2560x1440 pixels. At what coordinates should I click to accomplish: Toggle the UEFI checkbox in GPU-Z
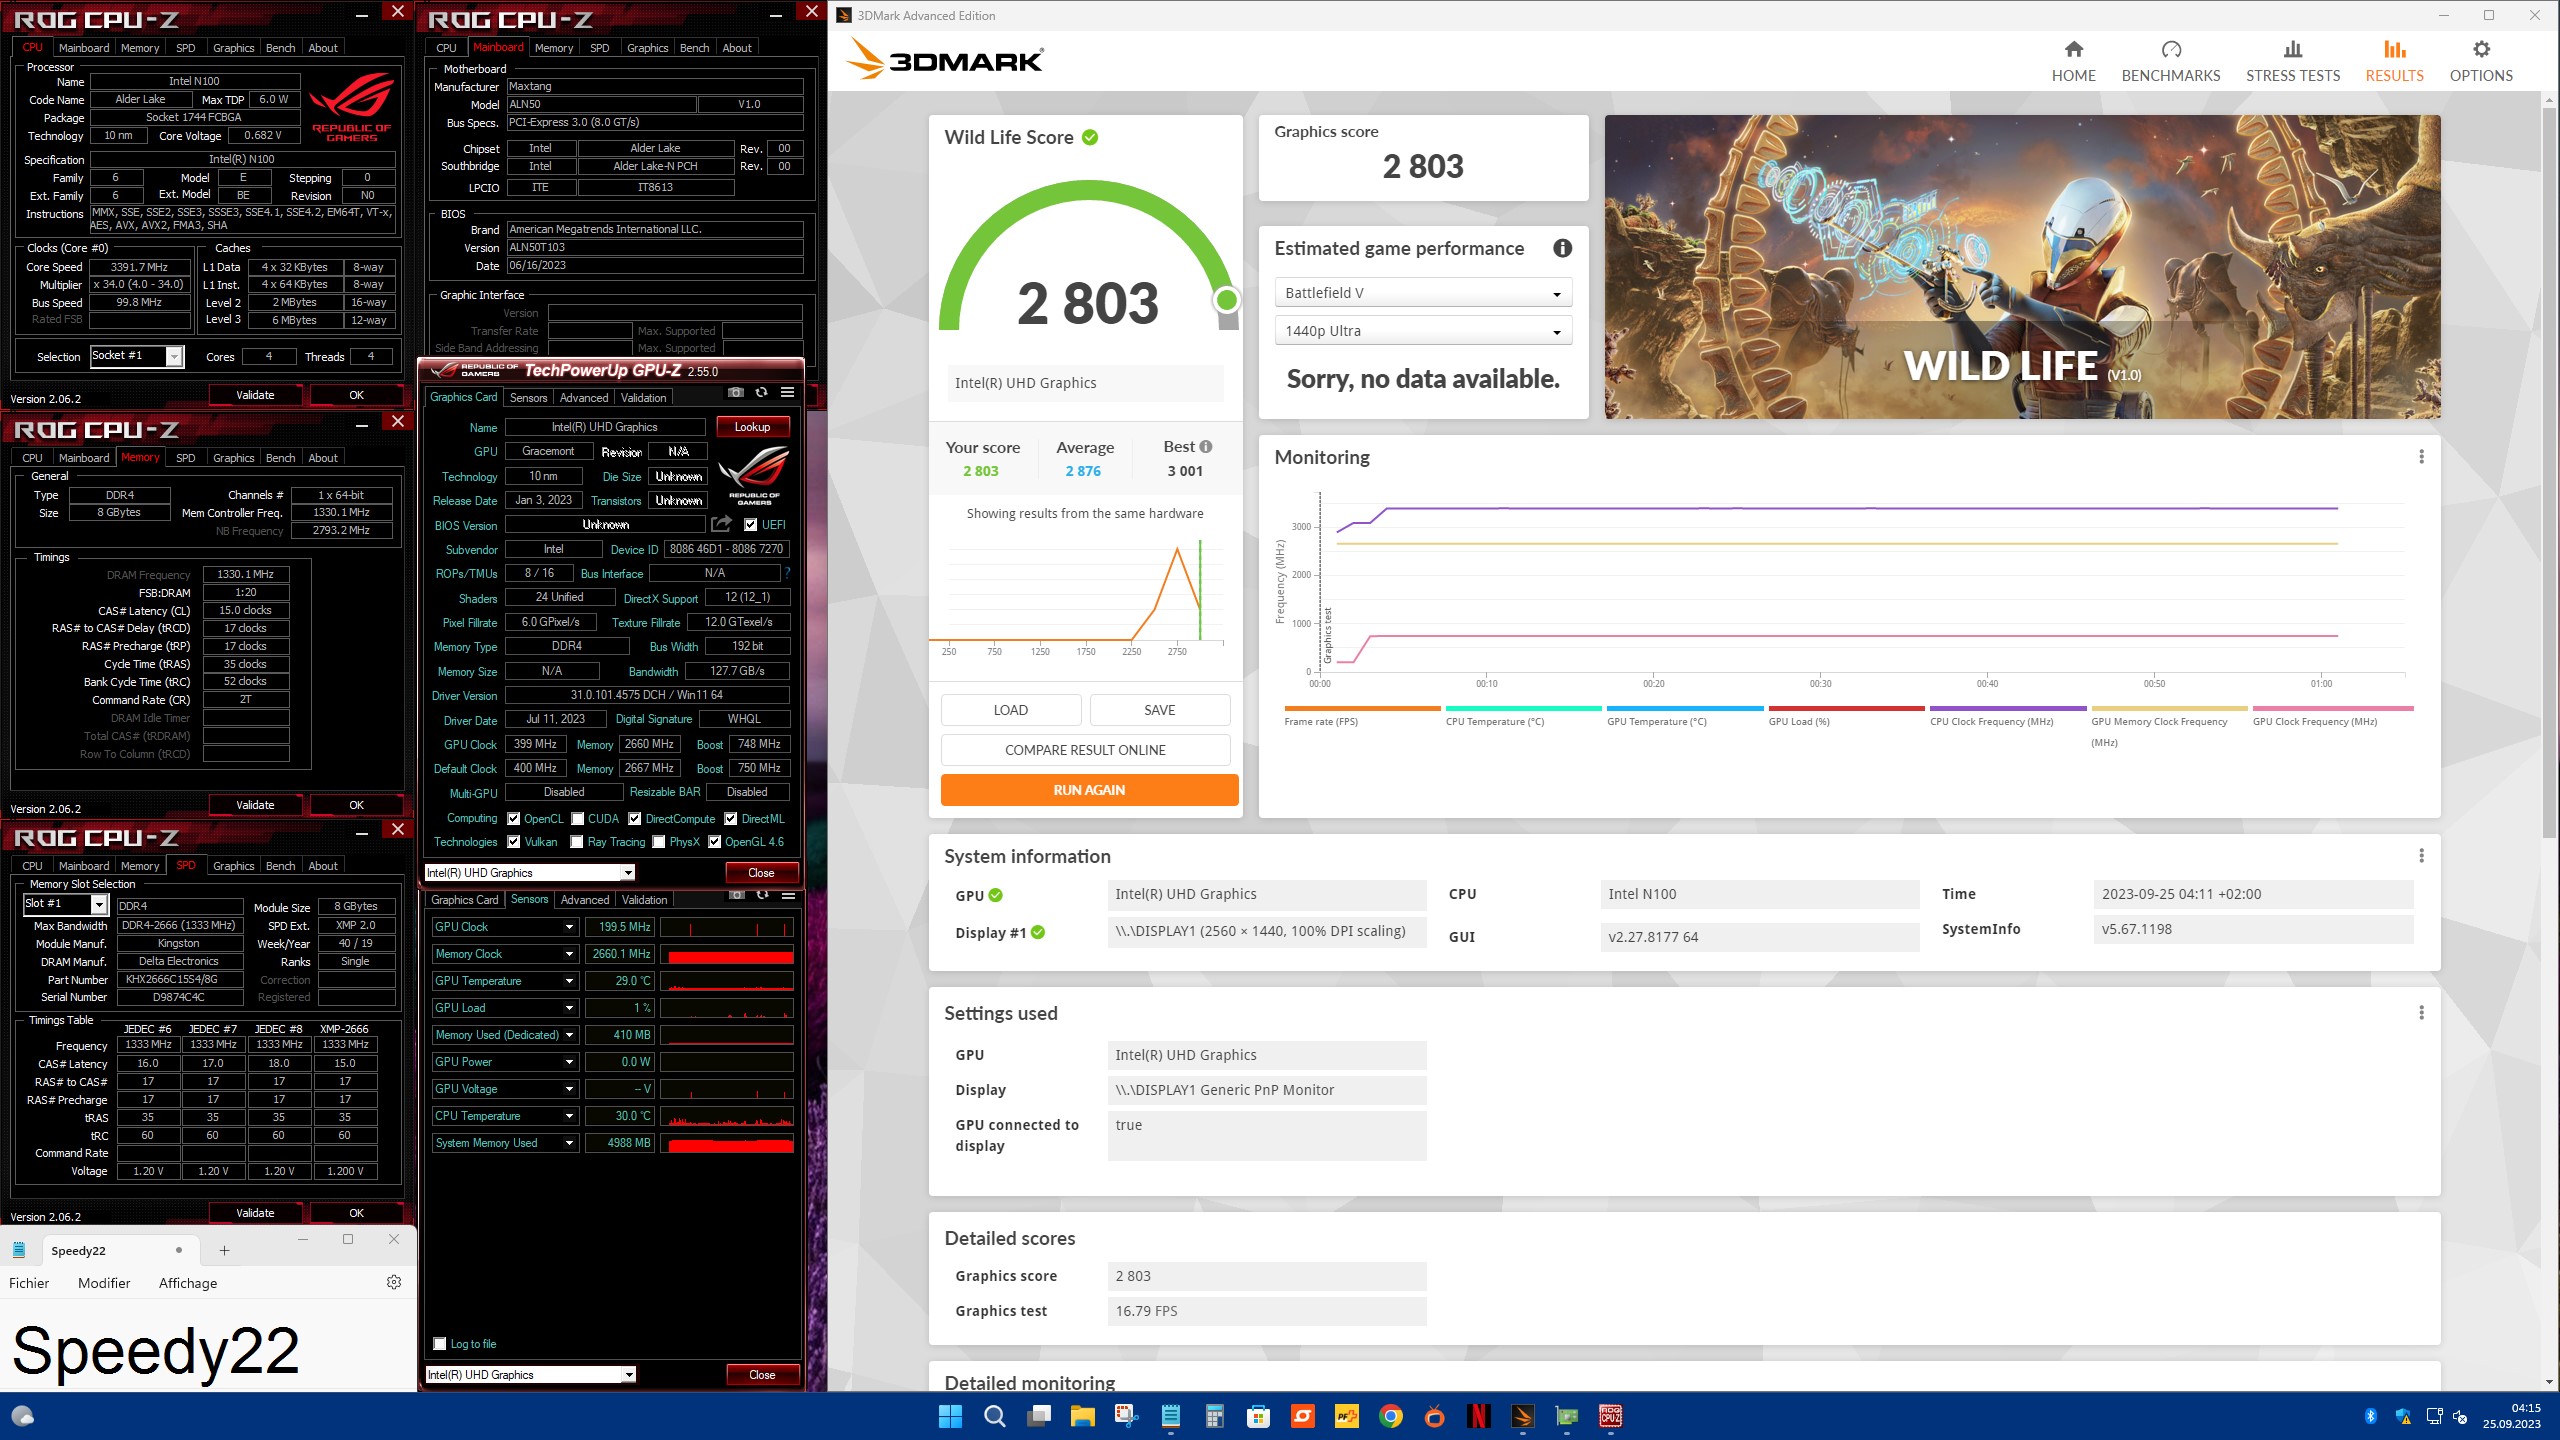[x=750, y=525]
